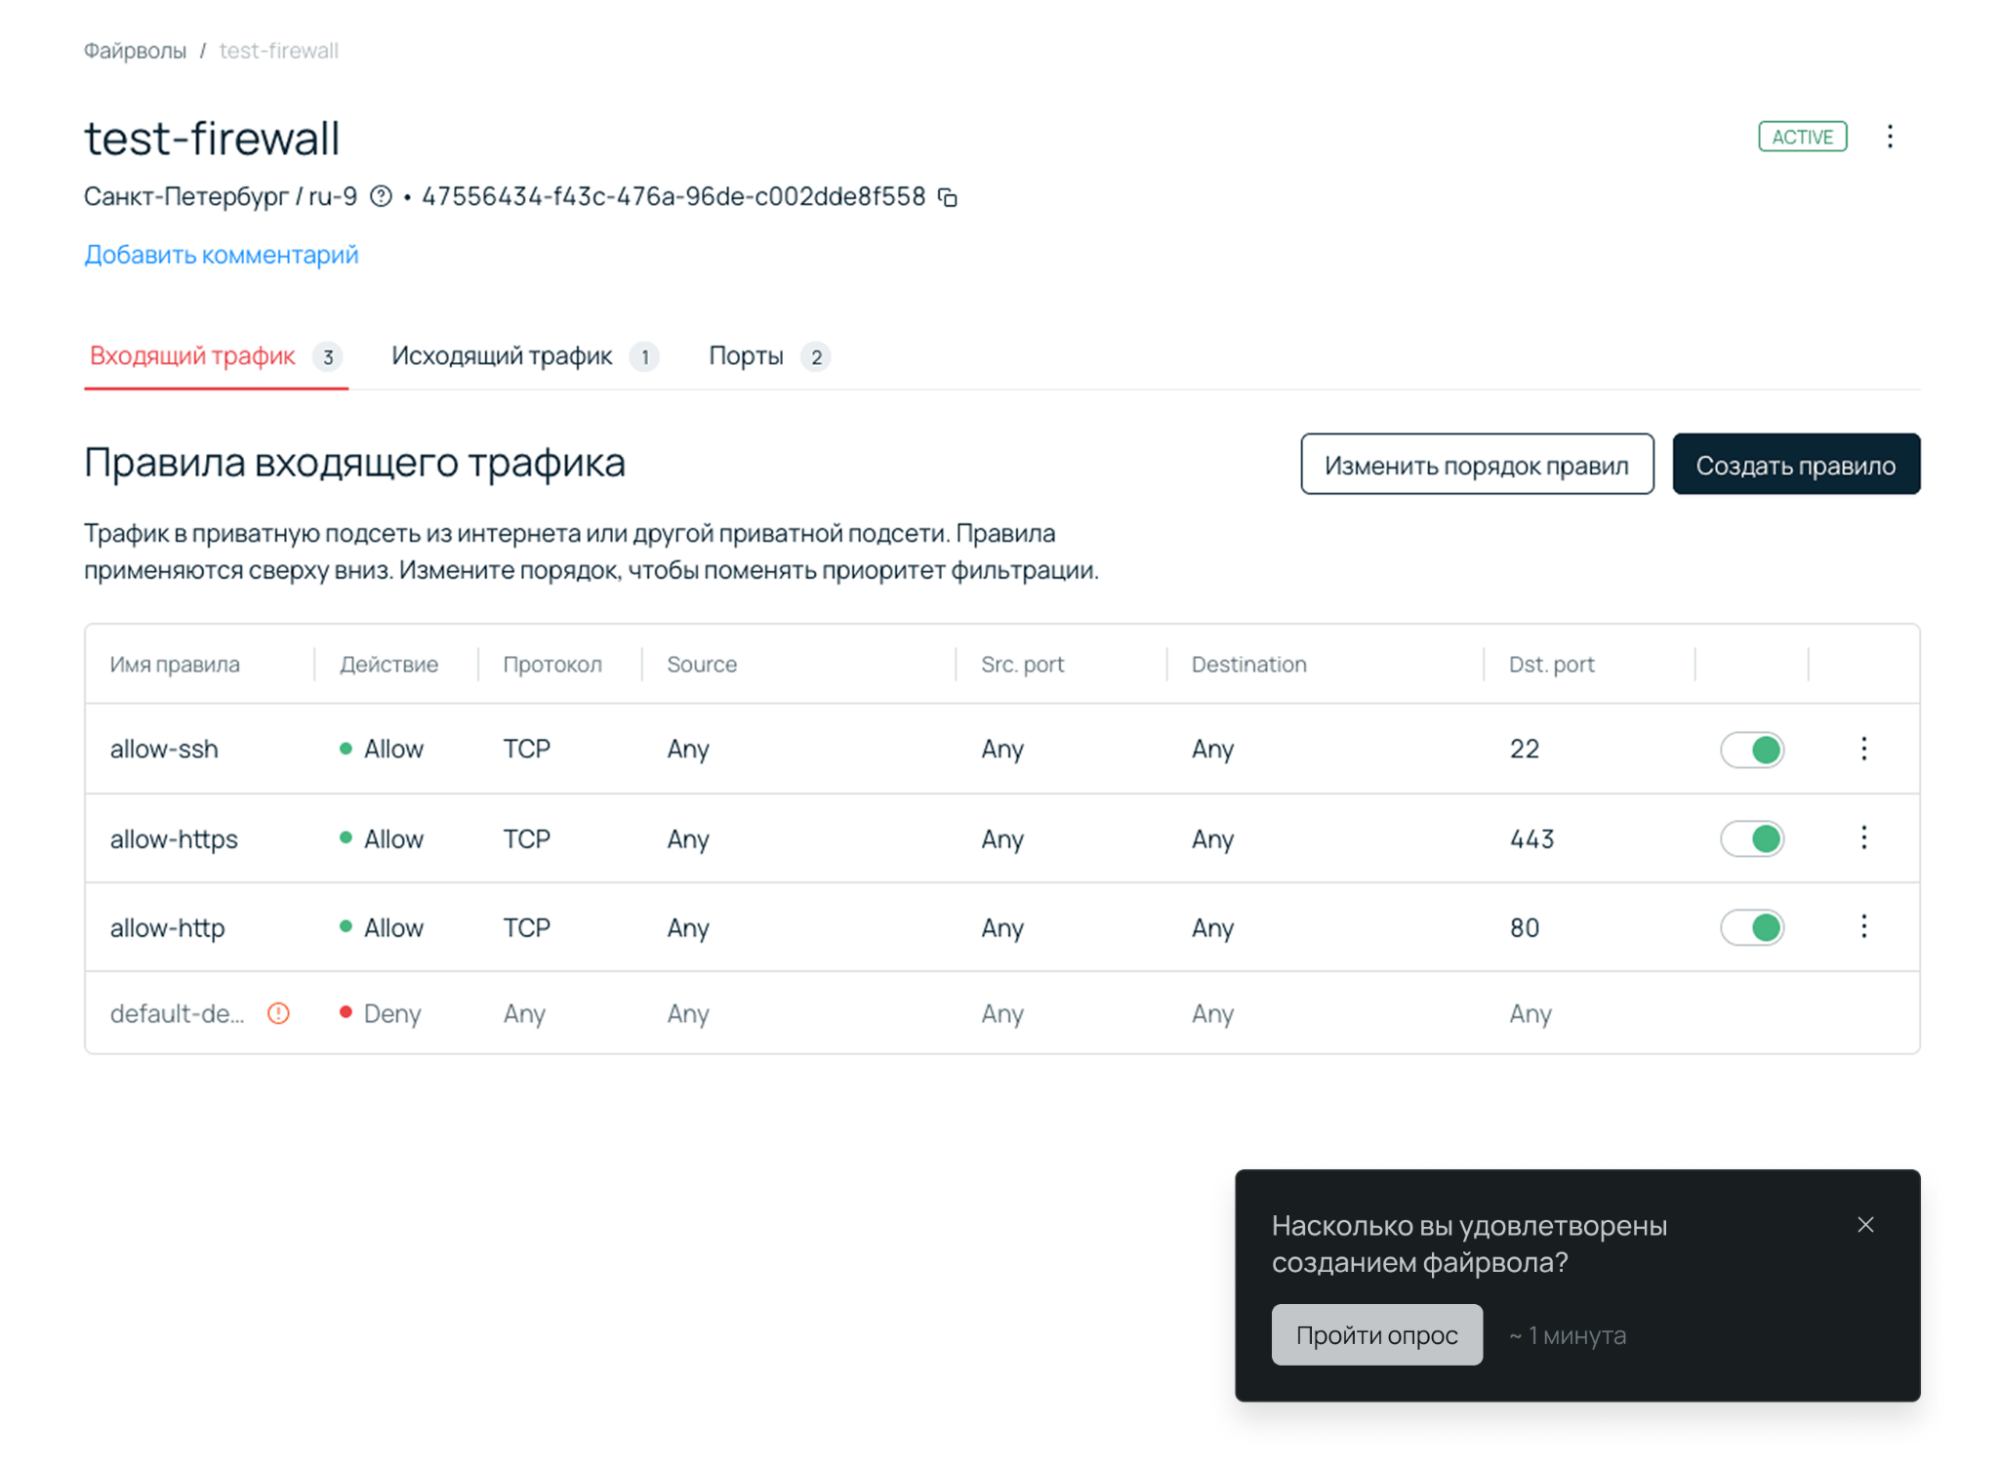Screen dimensions: 1999x1476
Task: Open the Порты tab
Action: click(x=746, y=355)
